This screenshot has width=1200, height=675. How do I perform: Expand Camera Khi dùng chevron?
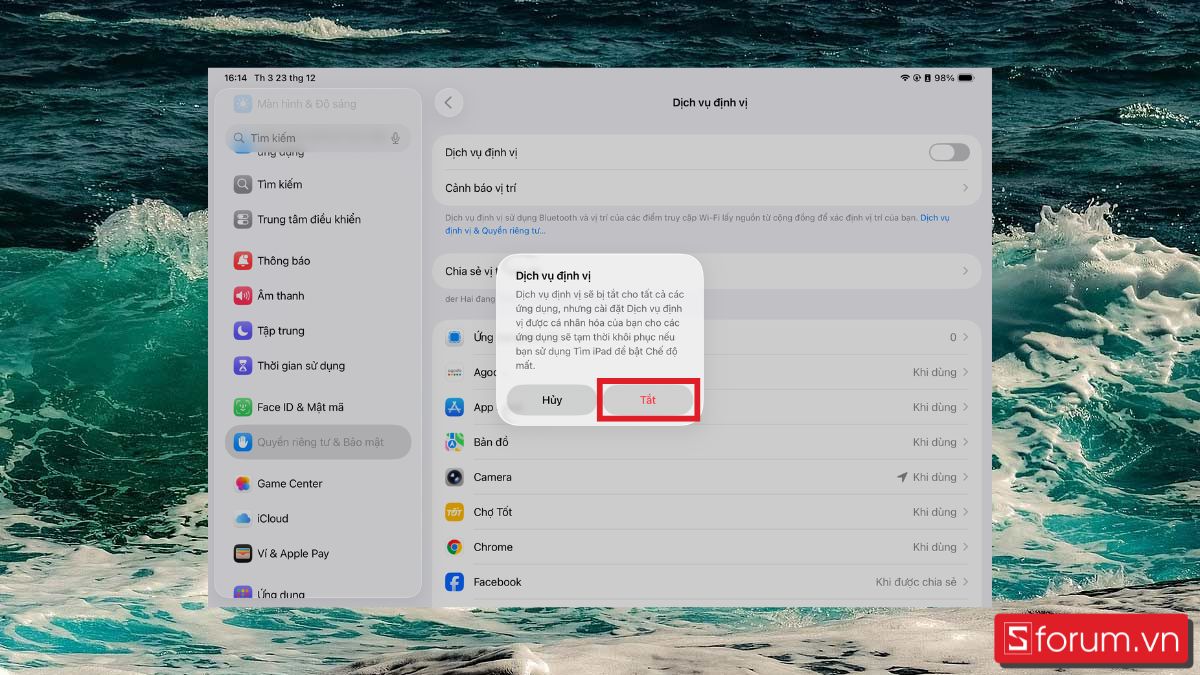click(965, 477)
